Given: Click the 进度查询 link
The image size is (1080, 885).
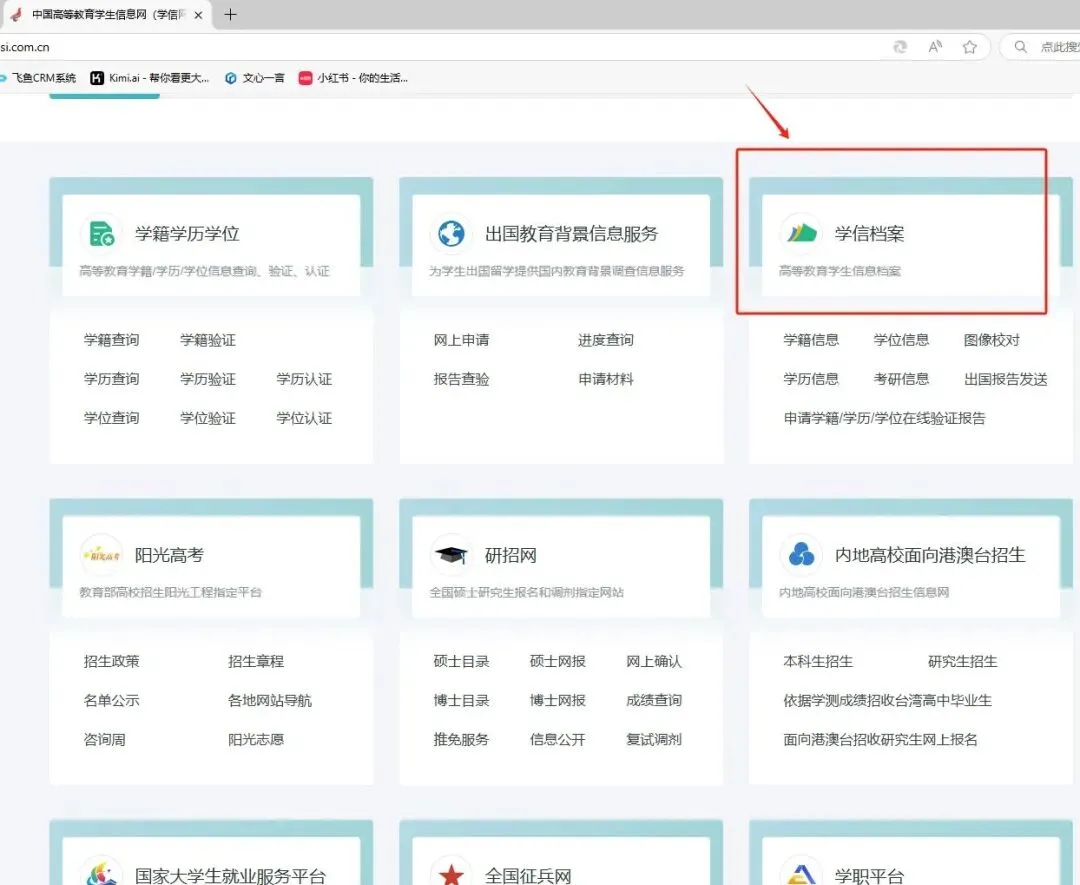Looking at the screenshot, I should [606, 340].
